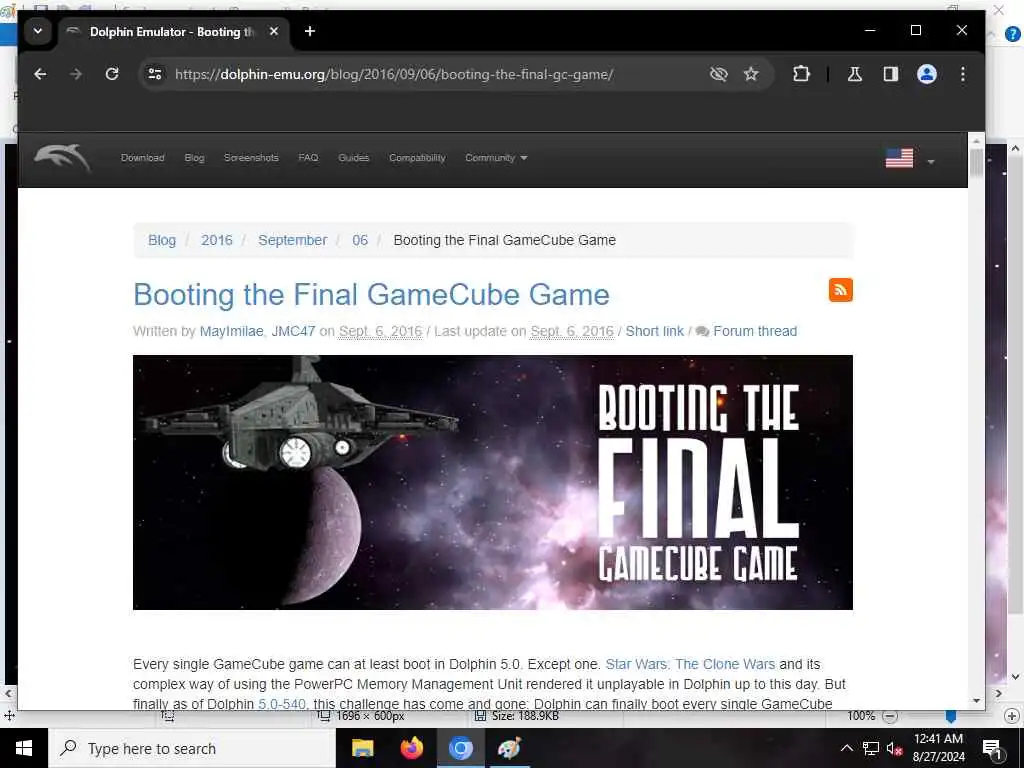Reload the page with the refresh icon
This screenshot has height=768, width=1024.
112,74
